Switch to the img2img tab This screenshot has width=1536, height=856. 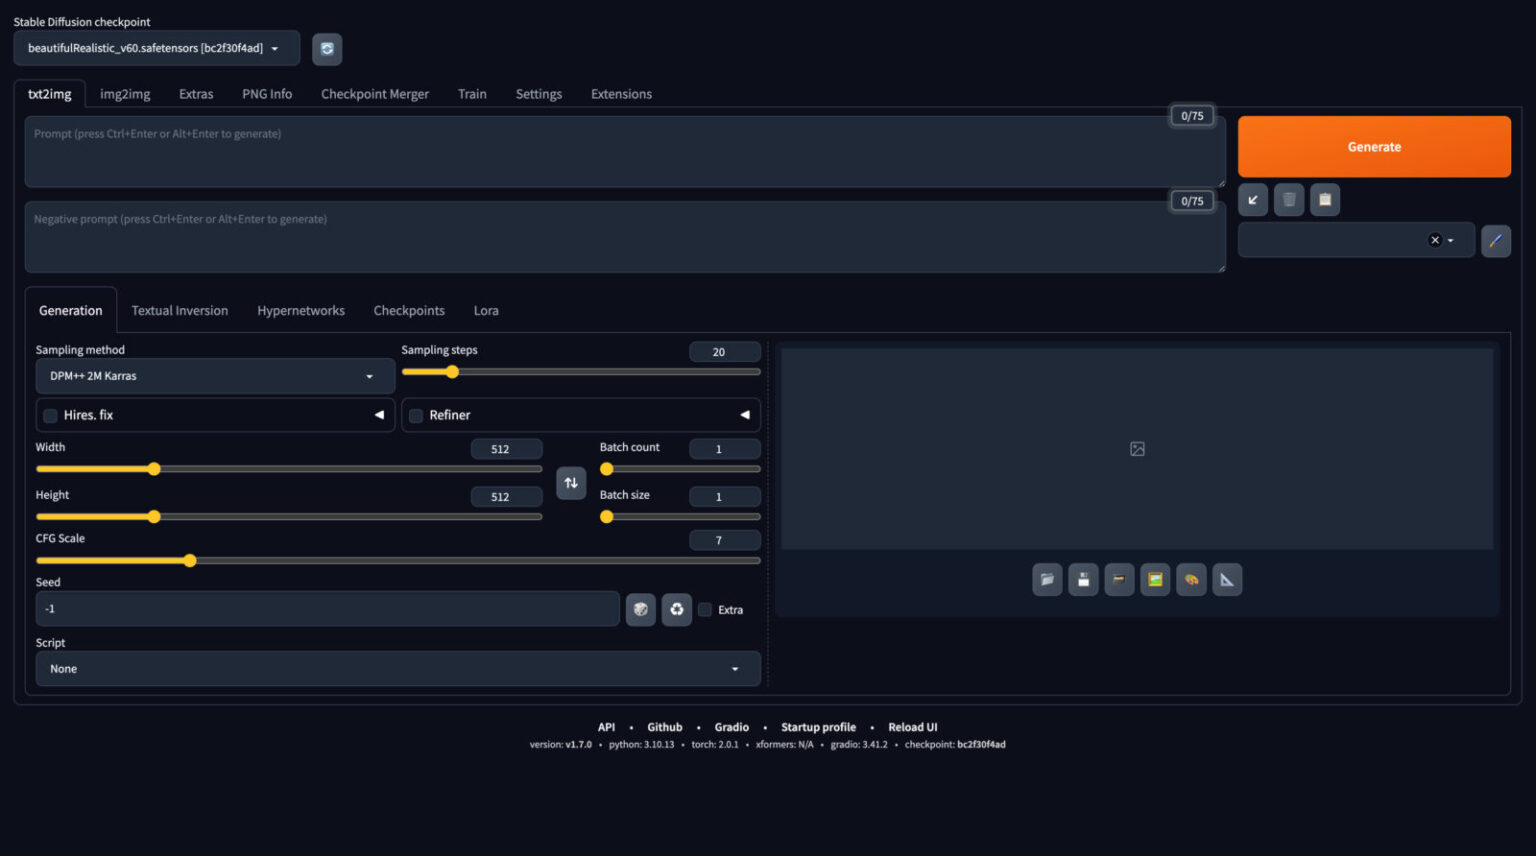124,93
